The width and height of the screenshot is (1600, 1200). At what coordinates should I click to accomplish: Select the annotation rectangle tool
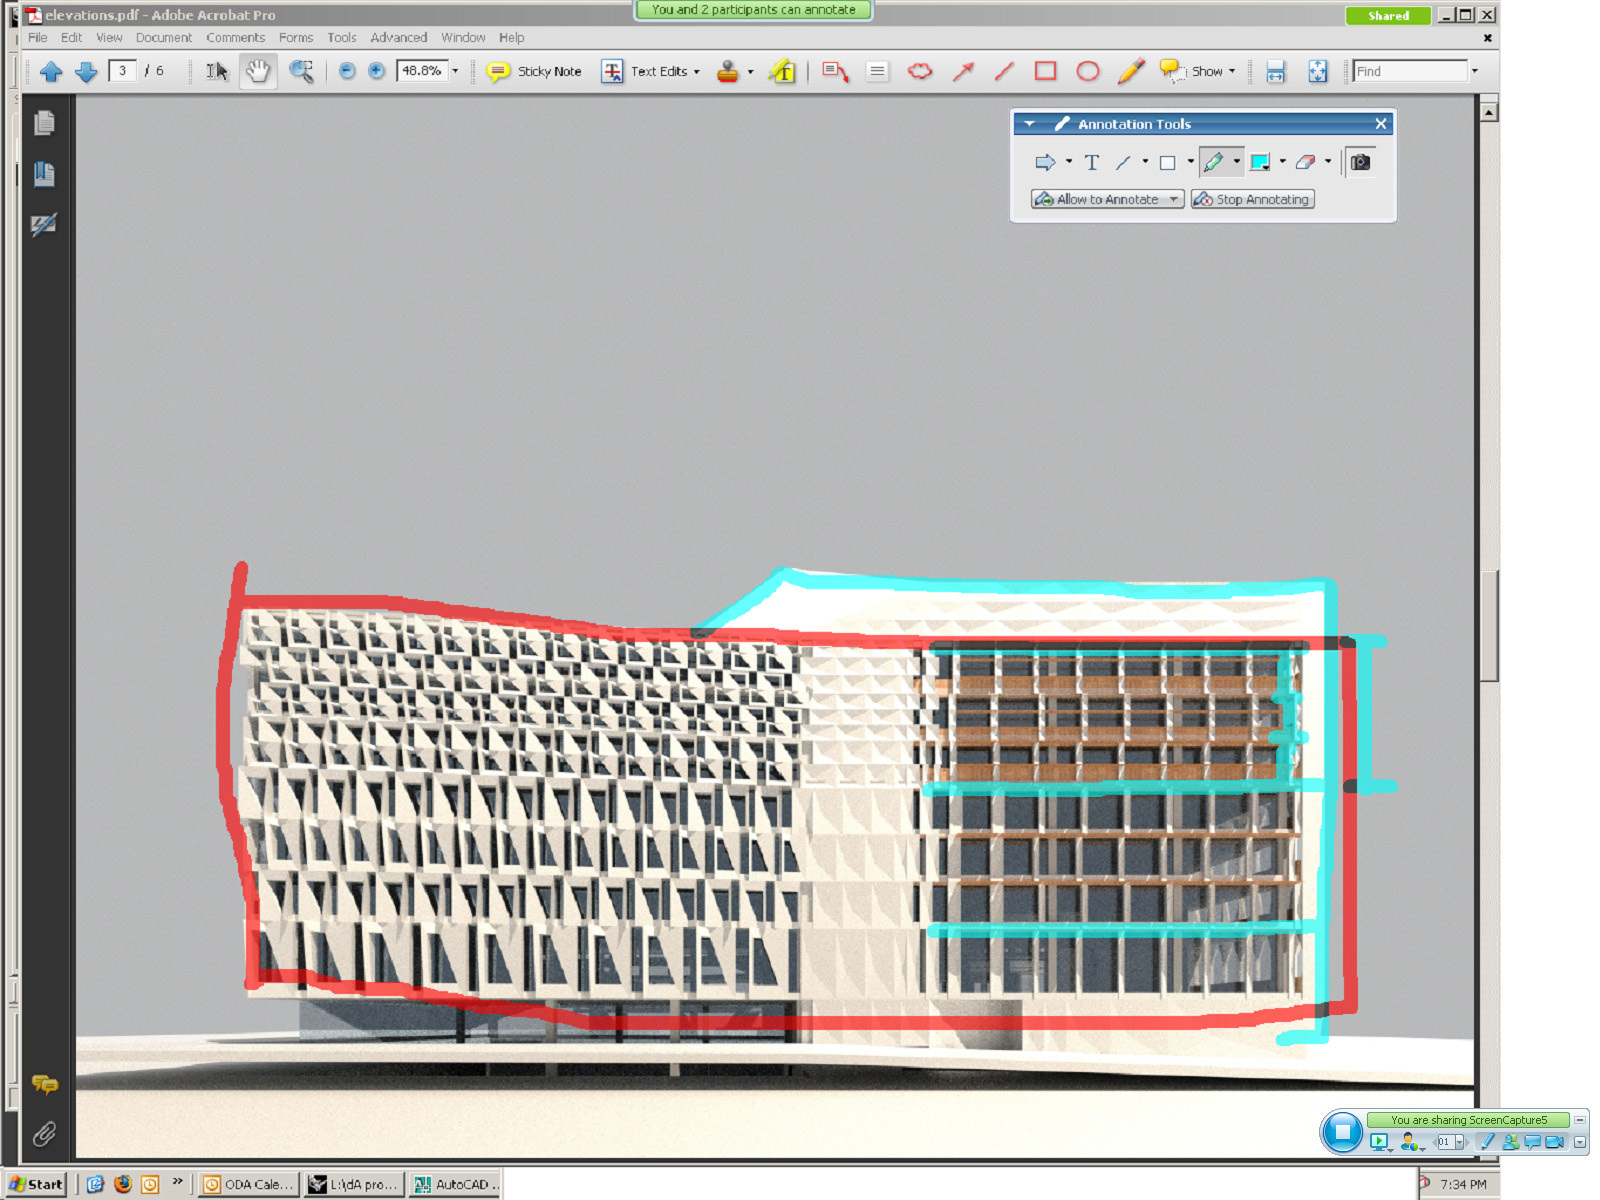1167,162
